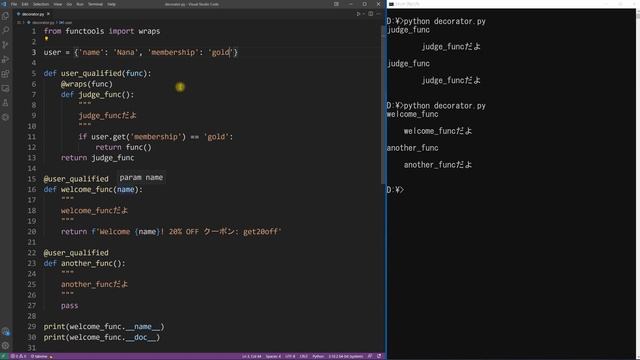This screenshot has height=360, width=640.
Task: Open the Run menu
Action: (x=80, y=4)
